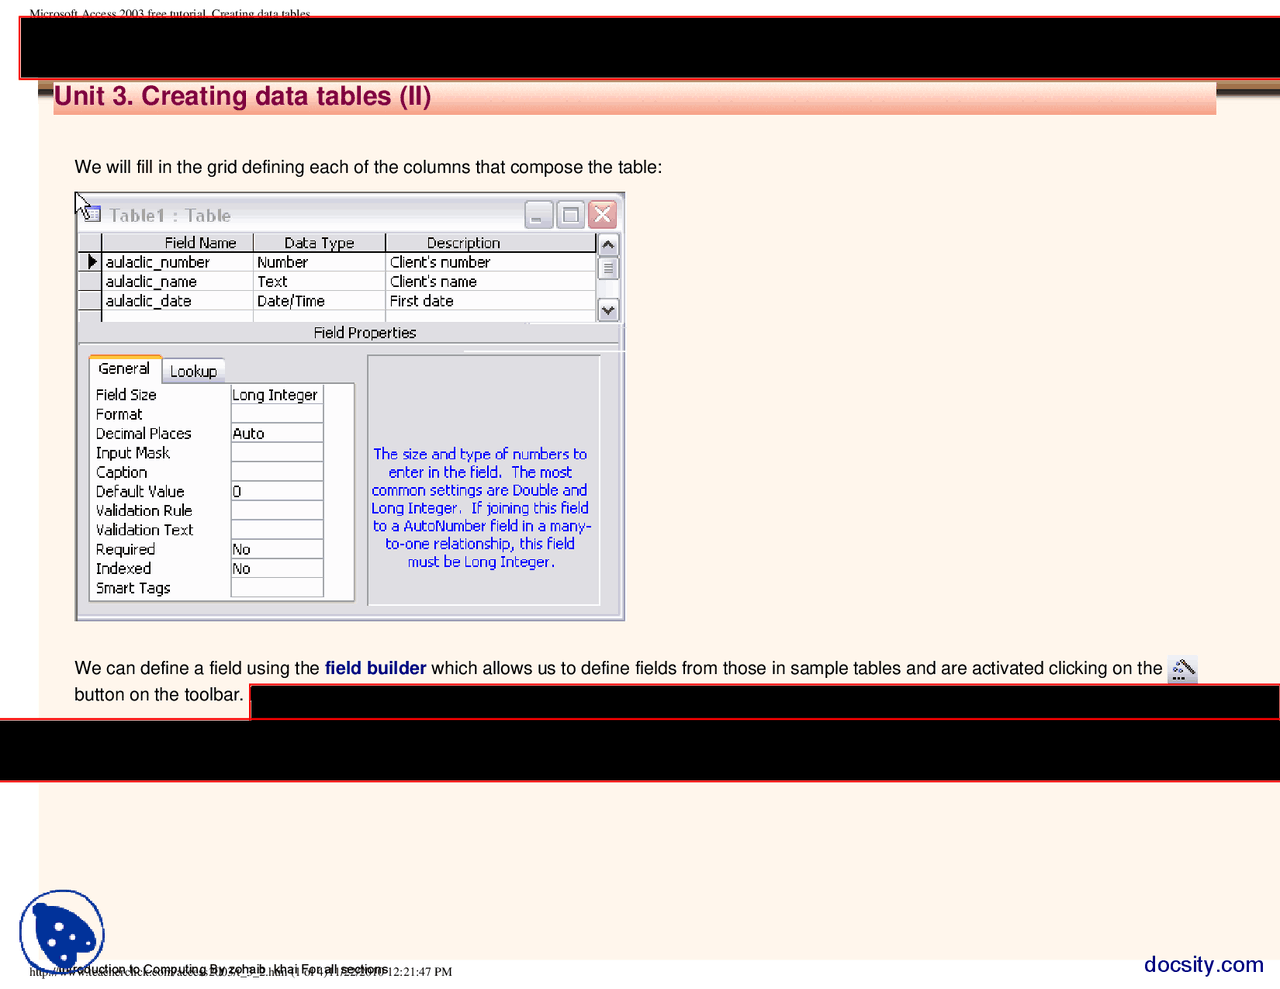Click the scroll-up arrow in the field grid
The height and width of the screenshot is (989, 1280).
(x=607, y=243)
